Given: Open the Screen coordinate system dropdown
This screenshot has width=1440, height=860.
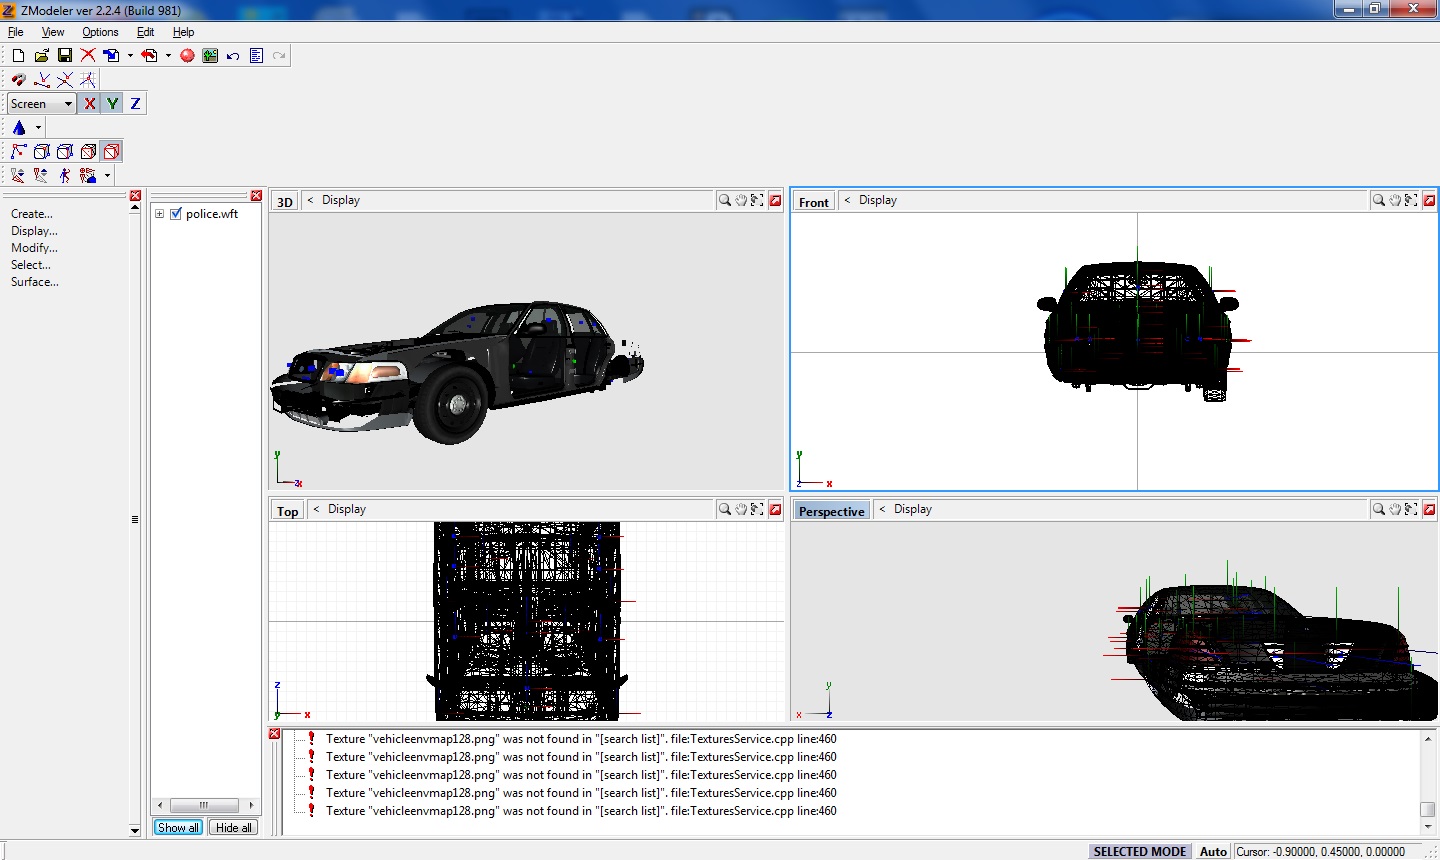Looking at the screenshot, I should [x=68, y=104].
